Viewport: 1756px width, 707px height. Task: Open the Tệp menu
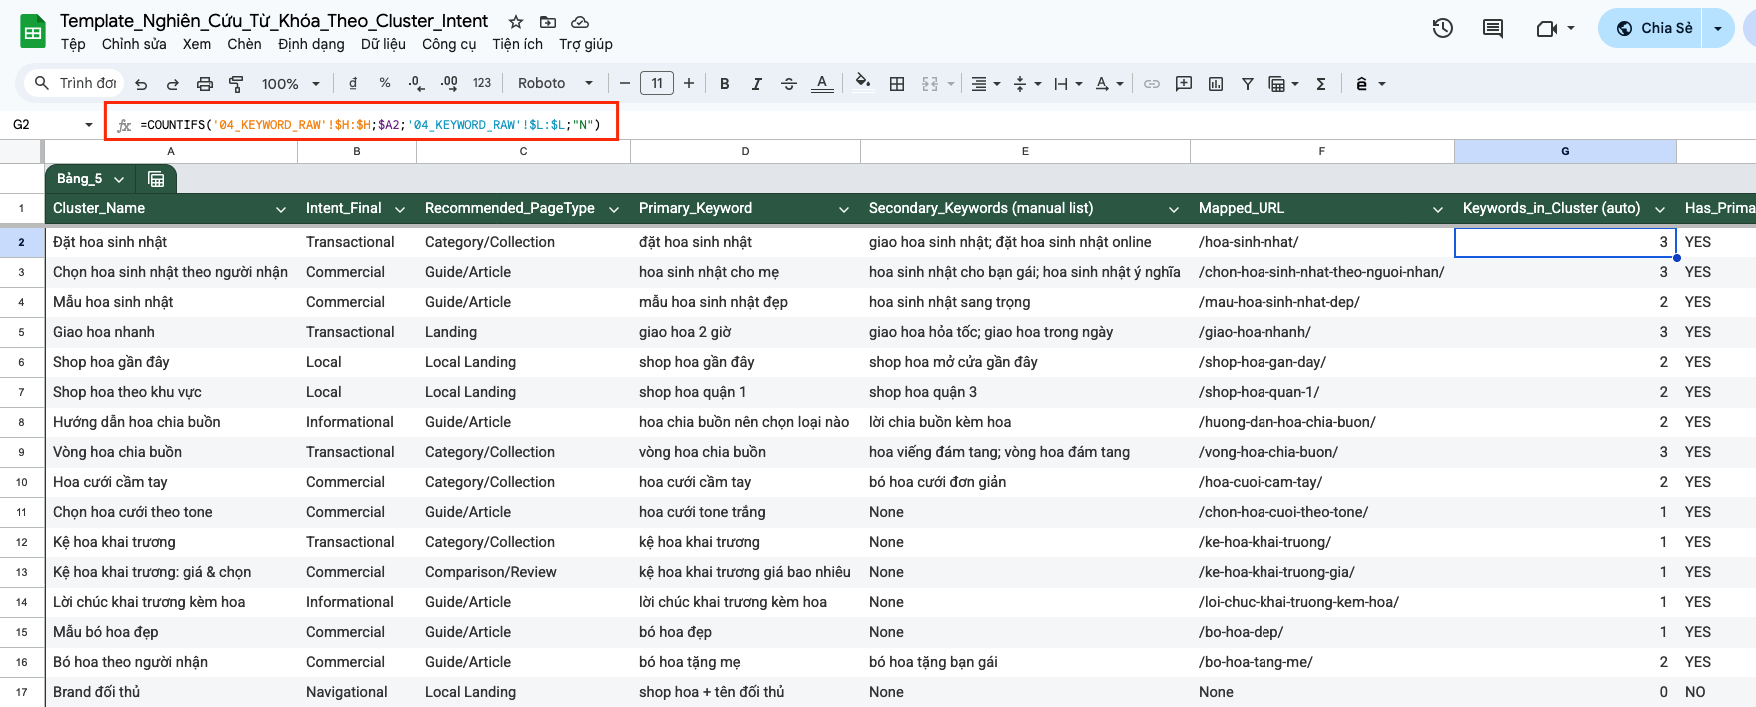point(73,44)
